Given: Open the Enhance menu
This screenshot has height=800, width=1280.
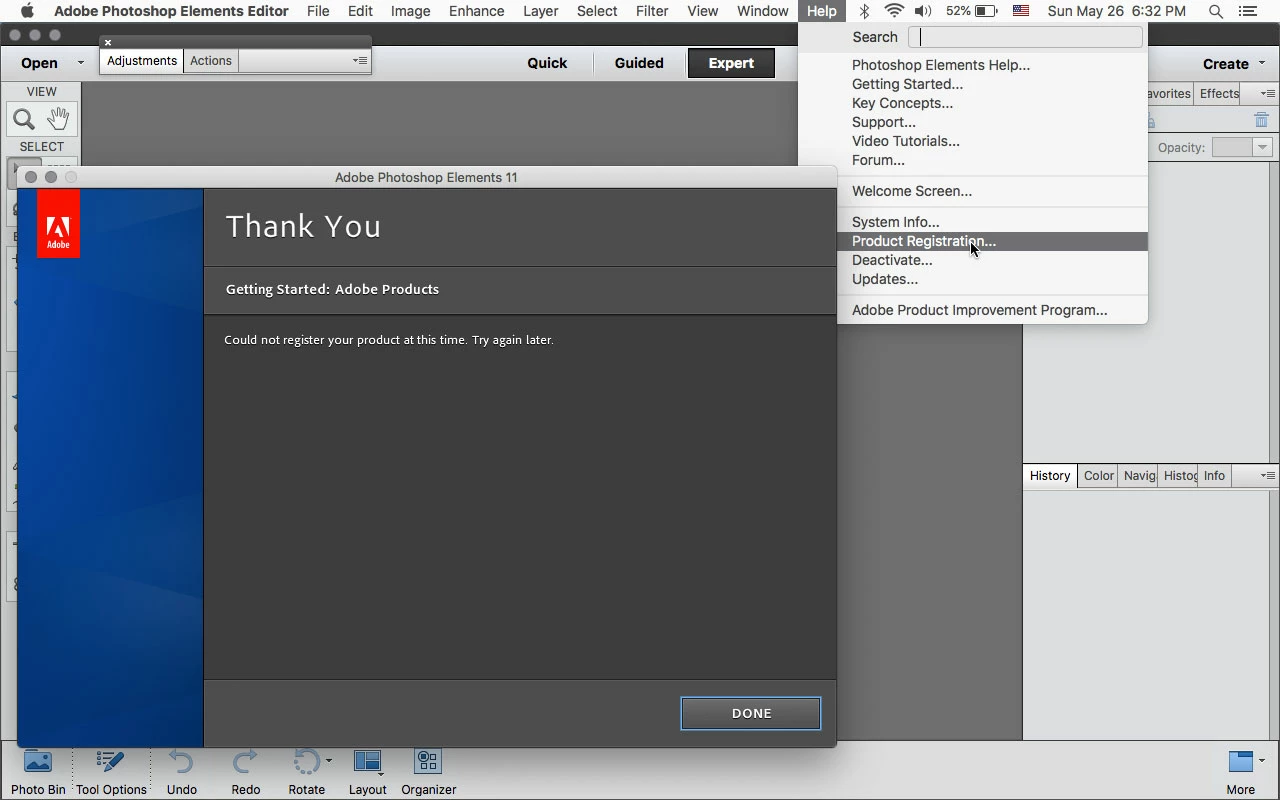Looking at the screenshot, I should pos(476,11).
